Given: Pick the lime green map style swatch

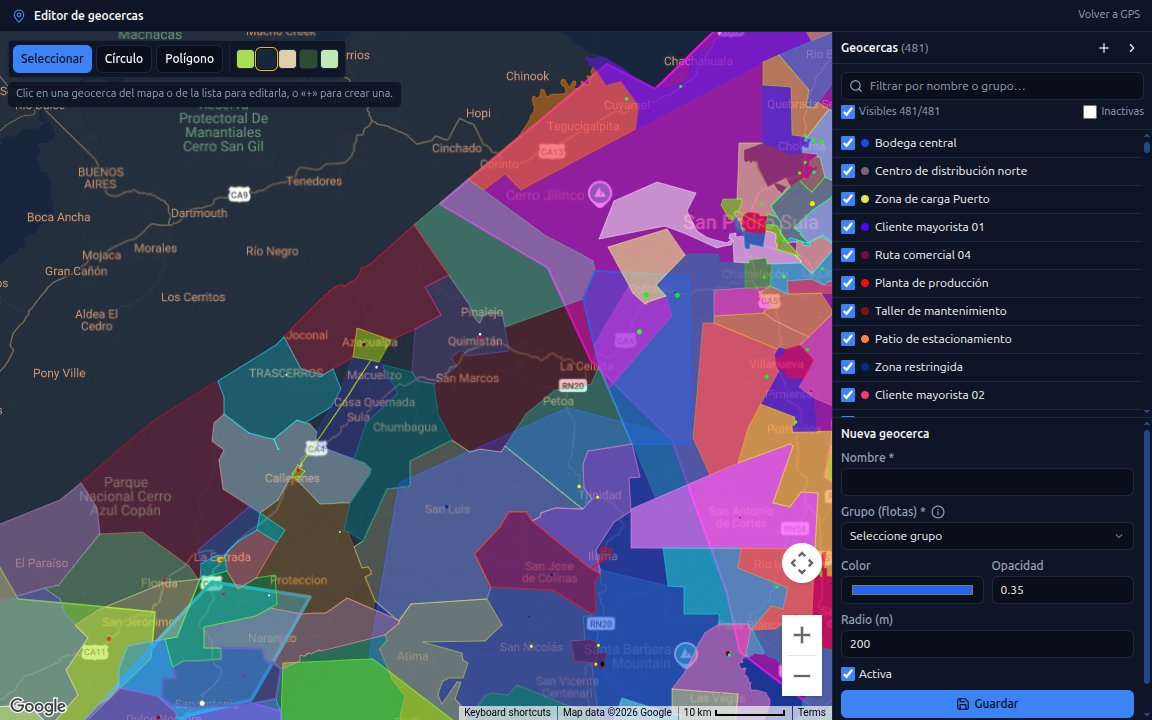Looking at the screenshot, I should coord(245,59).
